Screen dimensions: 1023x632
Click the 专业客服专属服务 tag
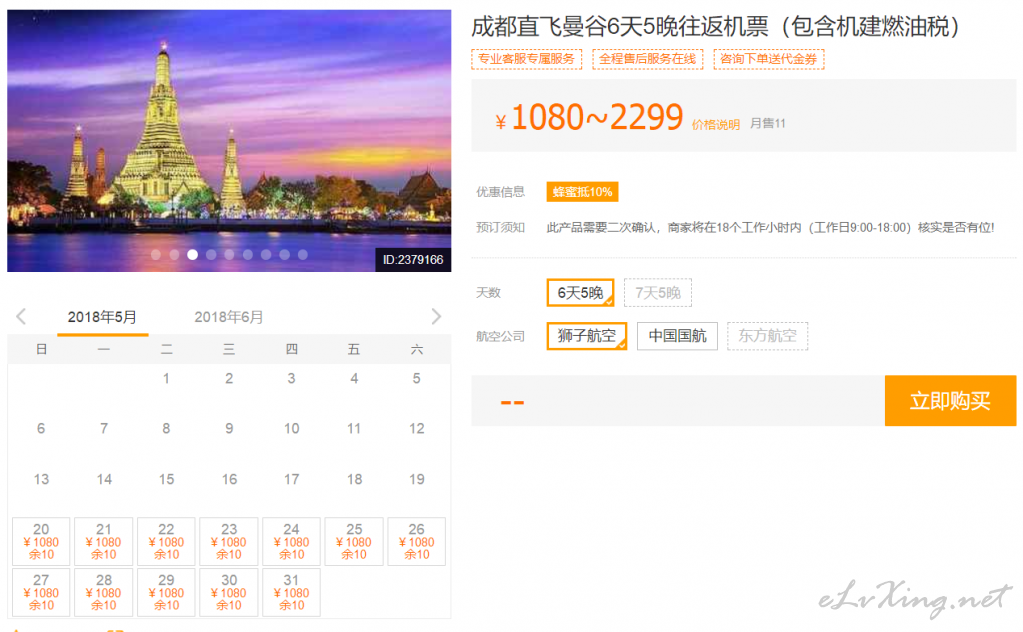[x=527, y=59]
